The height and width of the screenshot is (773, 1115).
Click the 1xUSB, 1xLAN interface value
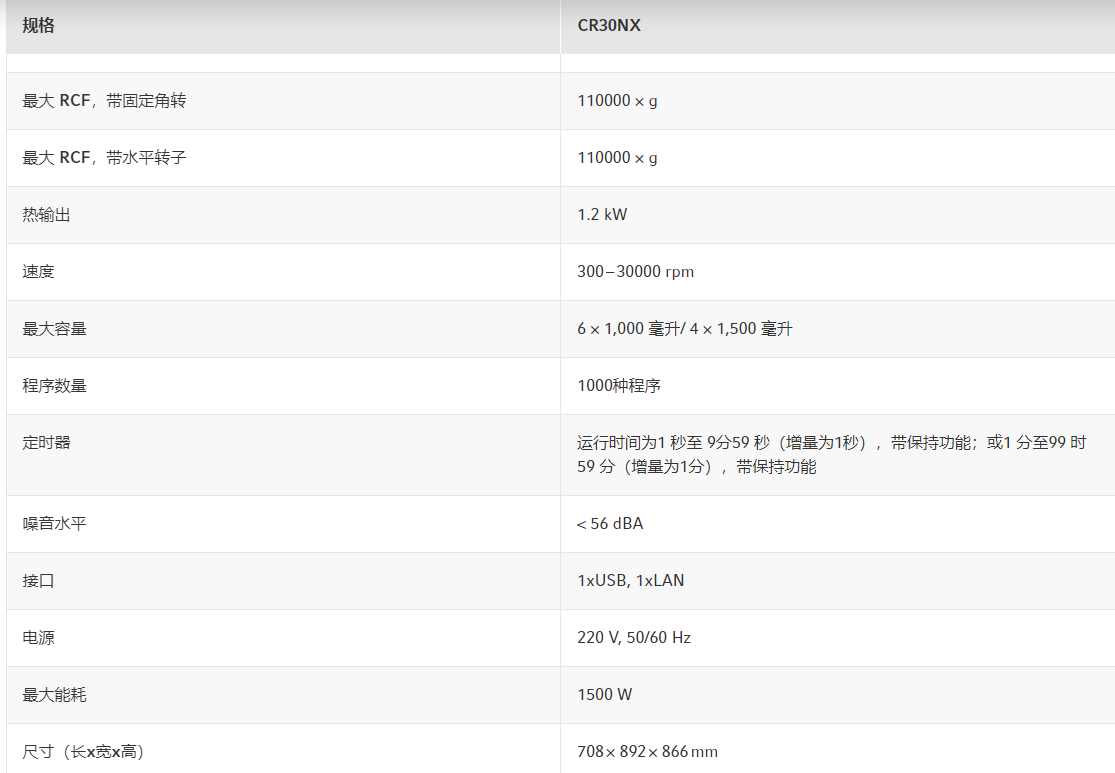[x=631, y=581]
